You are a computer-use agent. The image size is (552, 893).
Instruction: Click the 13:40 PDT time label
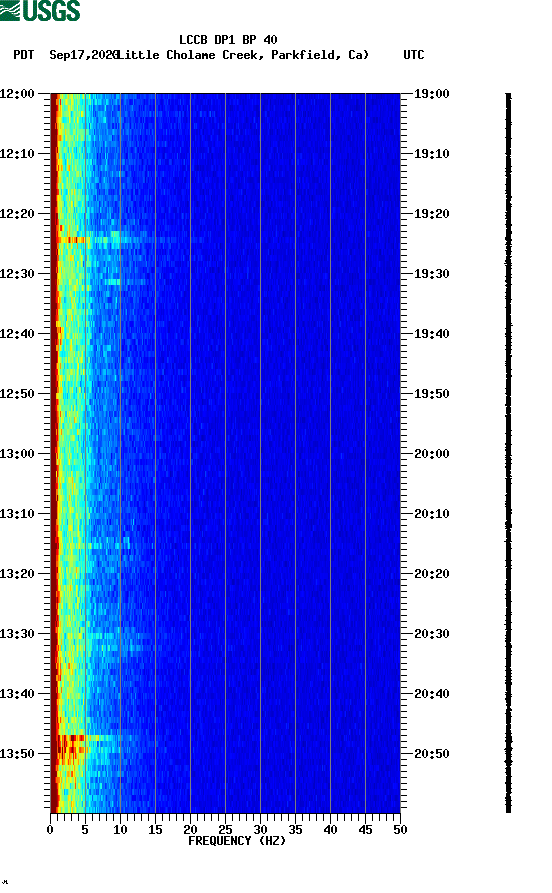coord(17,694)
